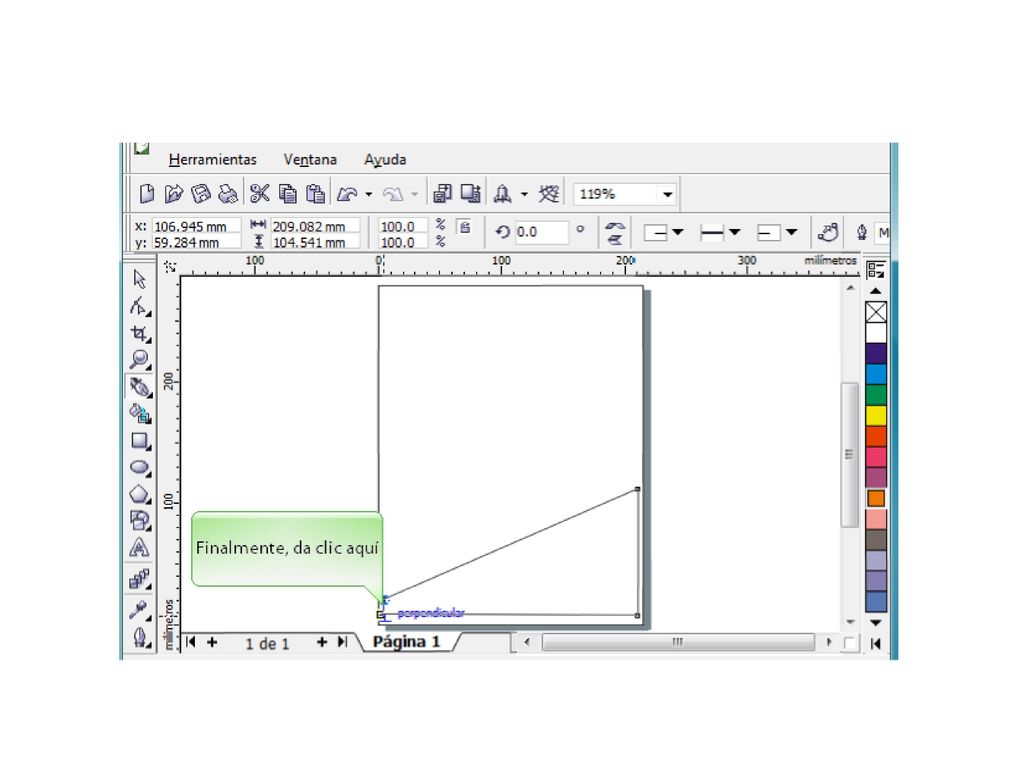Select the Outline pen tool

point(140,636)
